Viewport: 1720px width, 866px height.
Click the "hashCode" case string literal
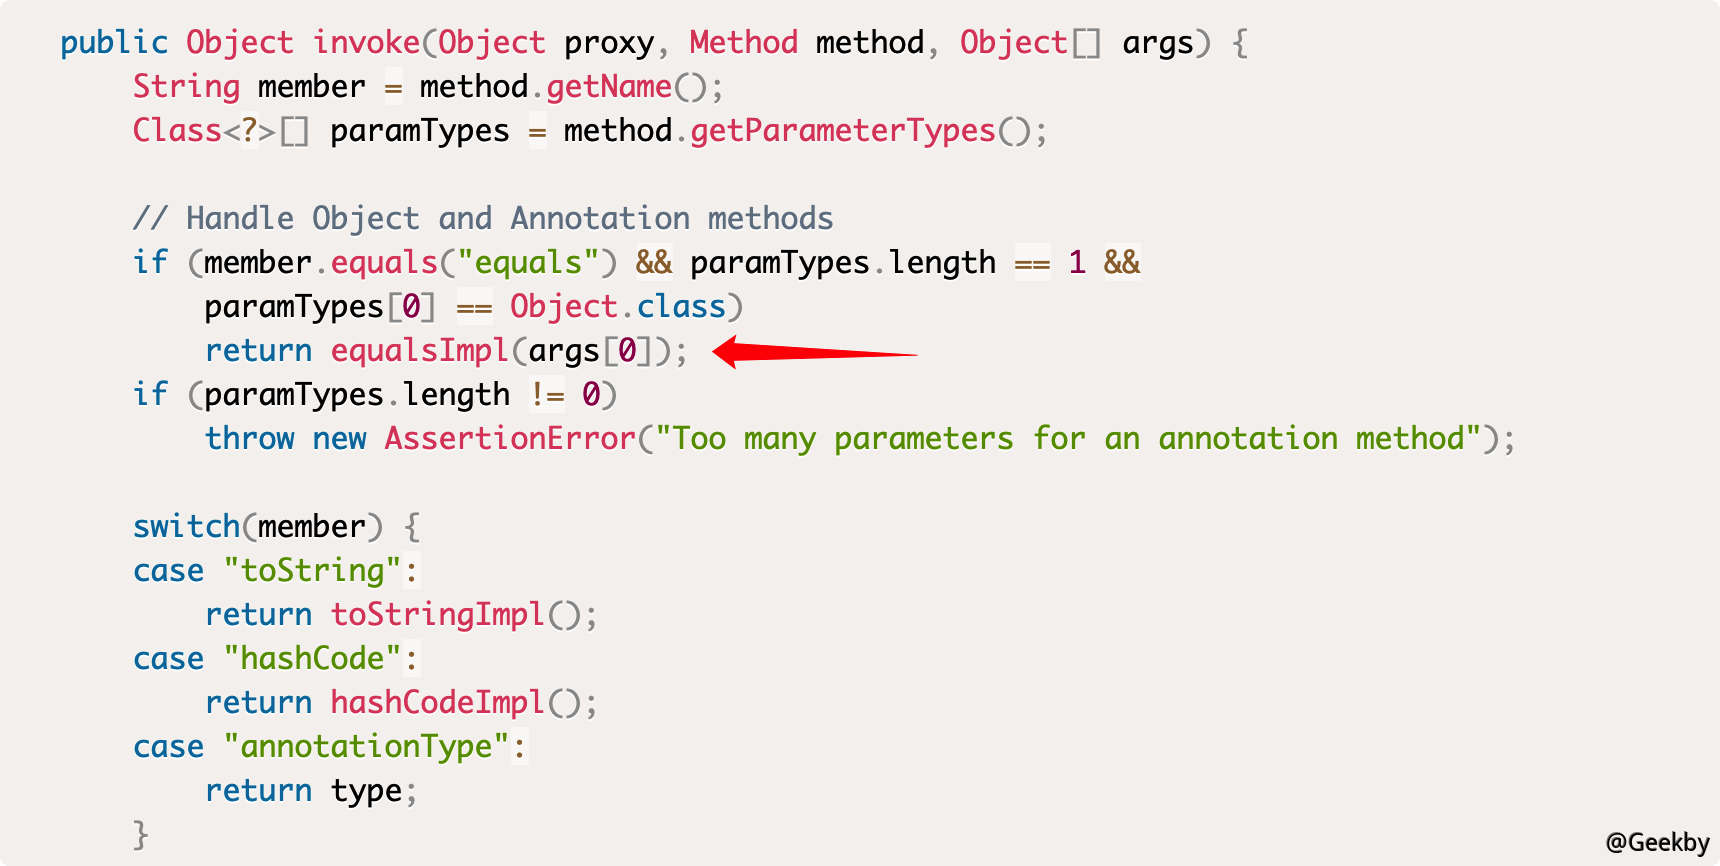coord(312,659)
